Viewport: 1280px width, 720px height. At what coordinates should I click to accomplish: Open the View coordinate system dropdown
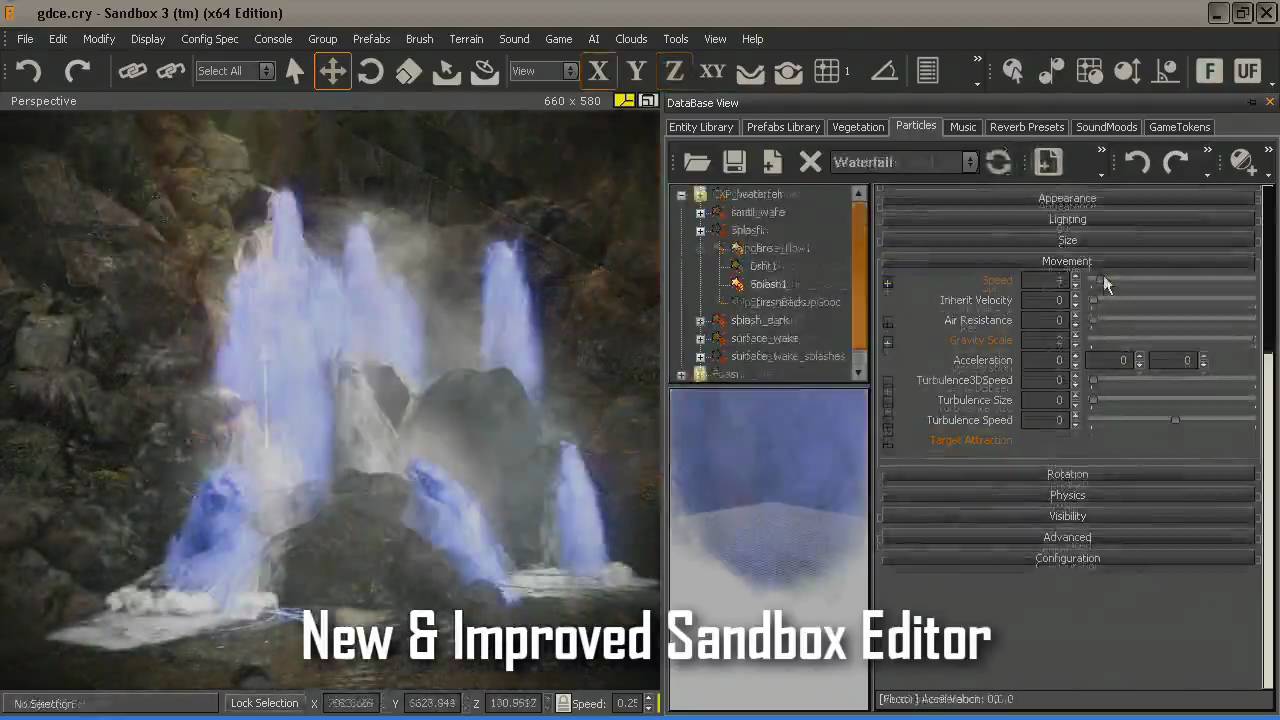543,71
